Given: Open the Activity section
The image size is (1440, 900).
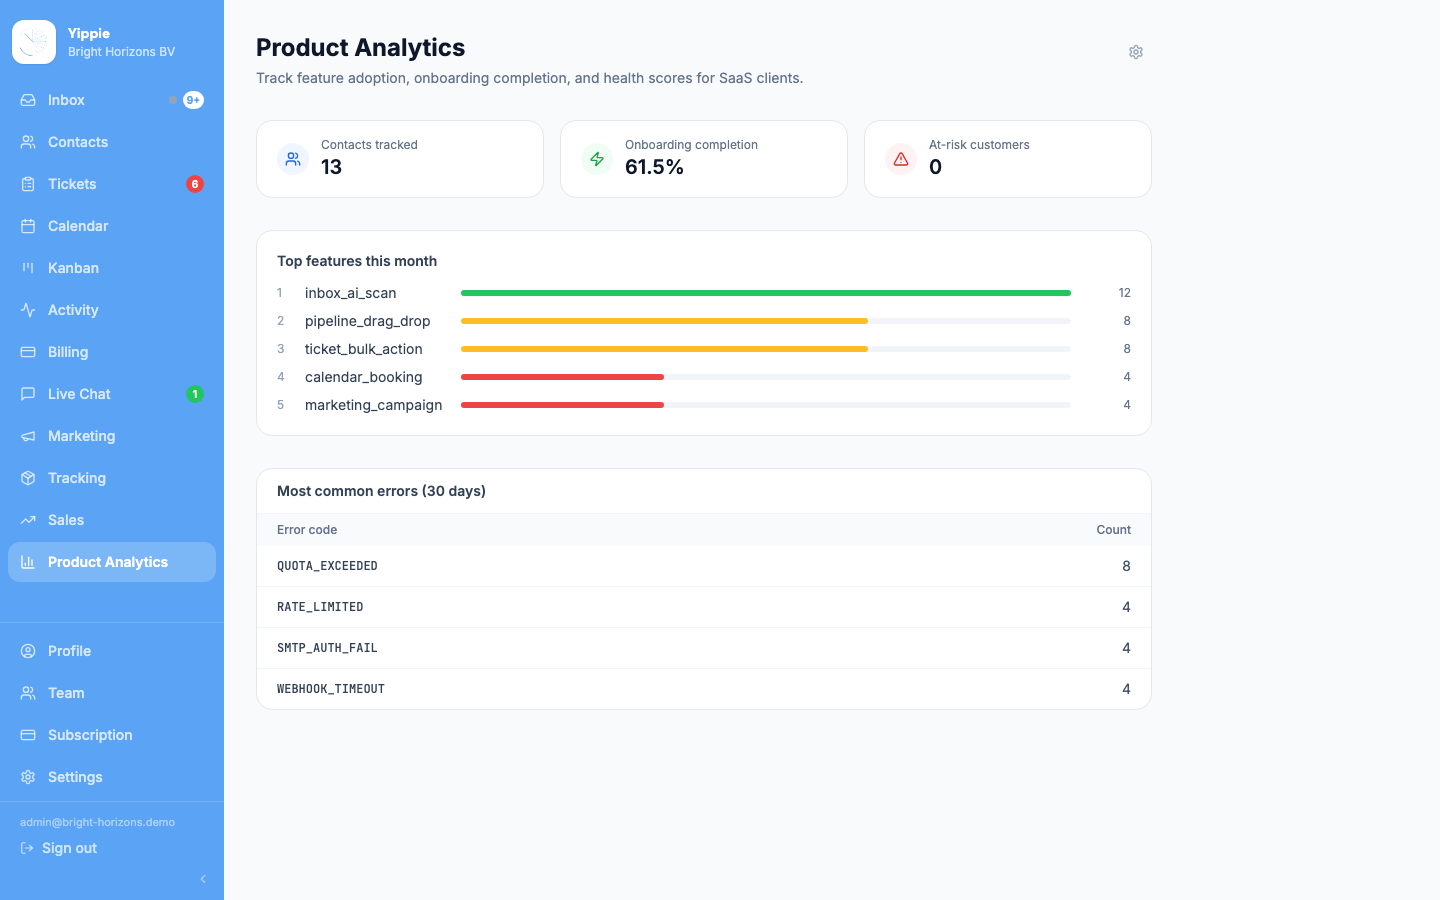Looking at the screenshot, I should (112, 310).
